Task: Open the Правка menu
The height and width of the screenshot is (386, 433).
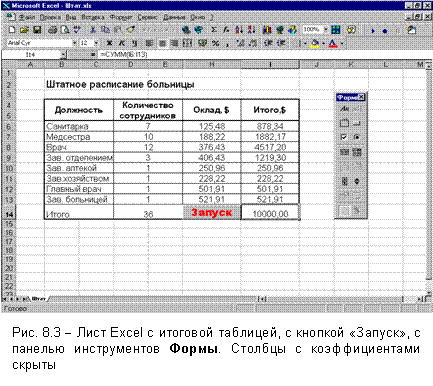Action: [x=50, y=17]
